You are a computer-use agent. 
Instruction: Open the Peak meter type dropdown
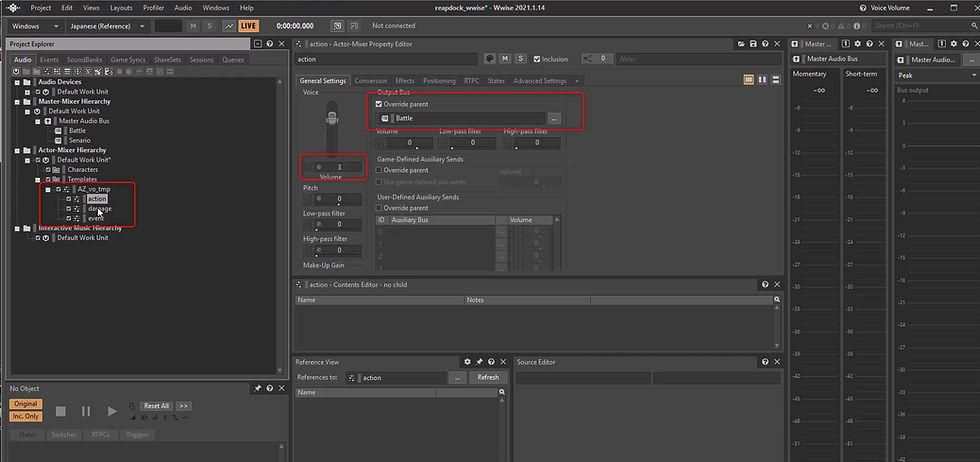click(x=937, y=75)
